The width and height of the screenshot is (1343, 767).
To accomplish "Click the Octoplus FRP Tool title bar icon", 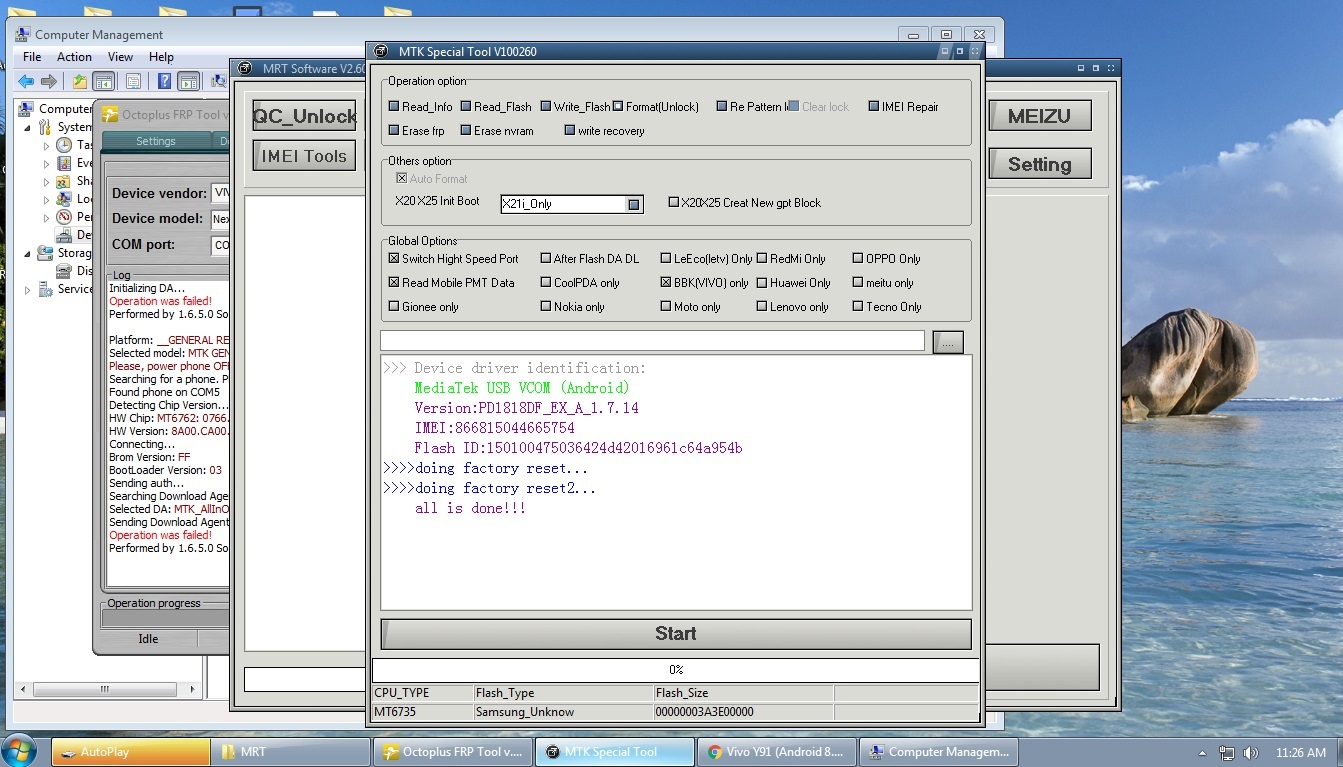I will pos(110,114).
